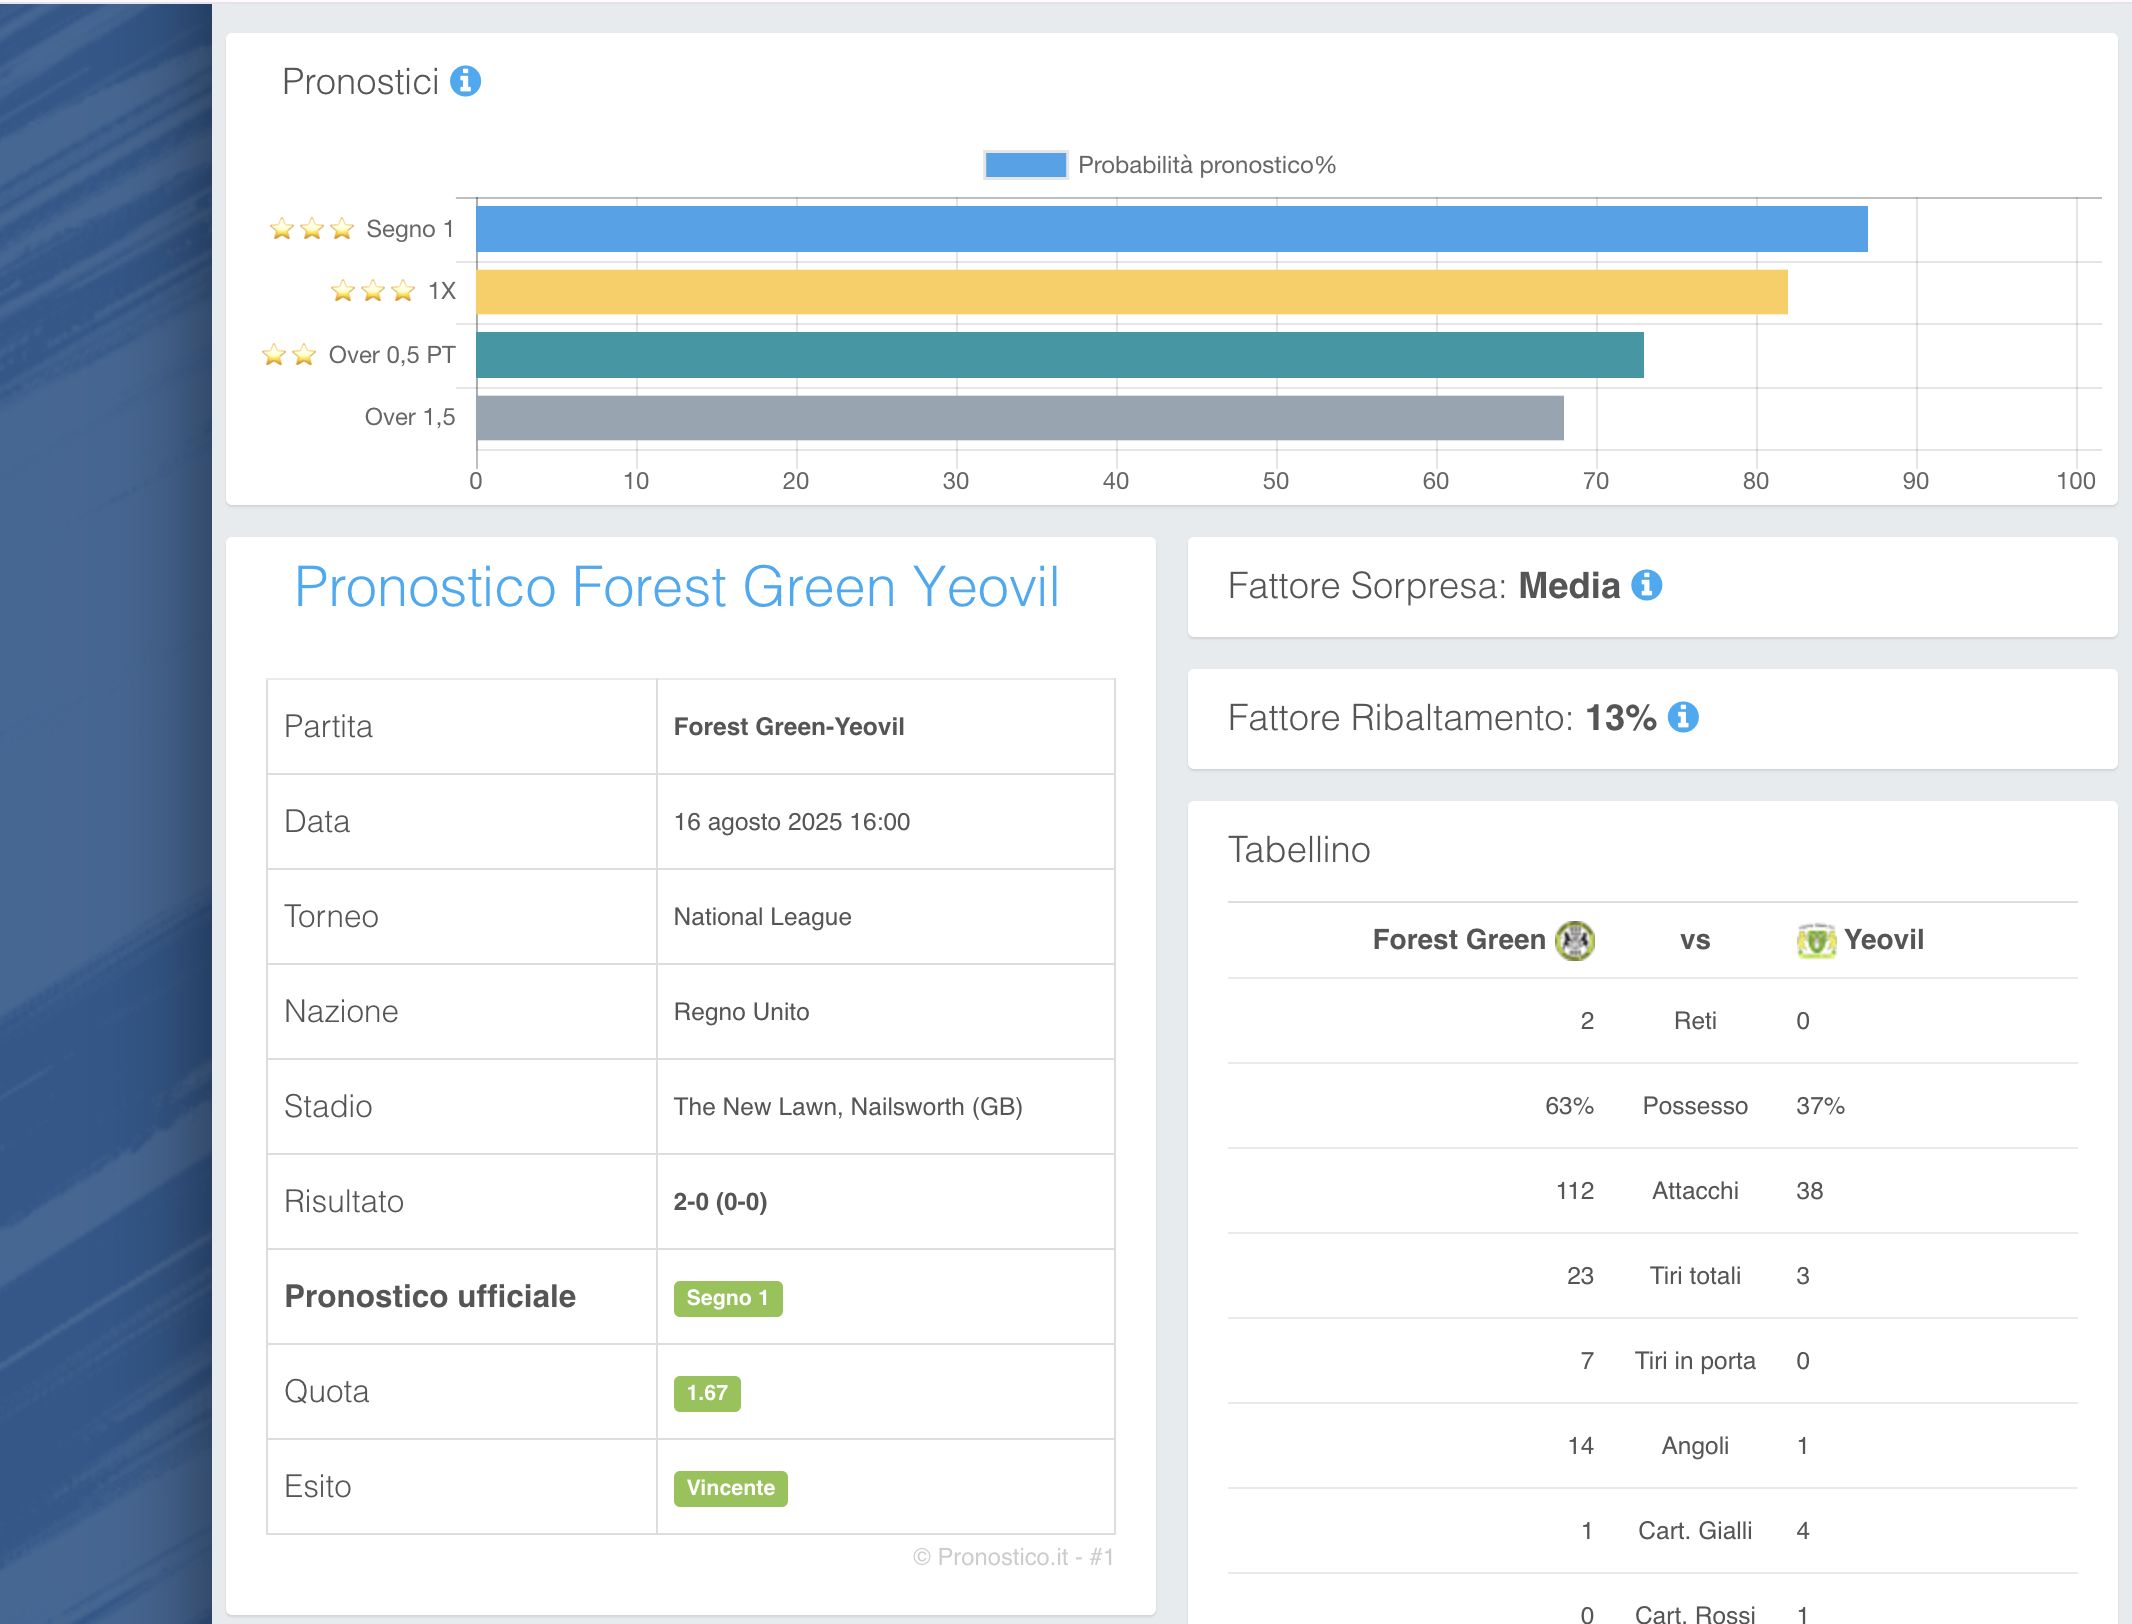This screenshot has width=2132, height=1624.
Task: Click the info icon next to Pronostici
Action: click(x=465, y=81)
